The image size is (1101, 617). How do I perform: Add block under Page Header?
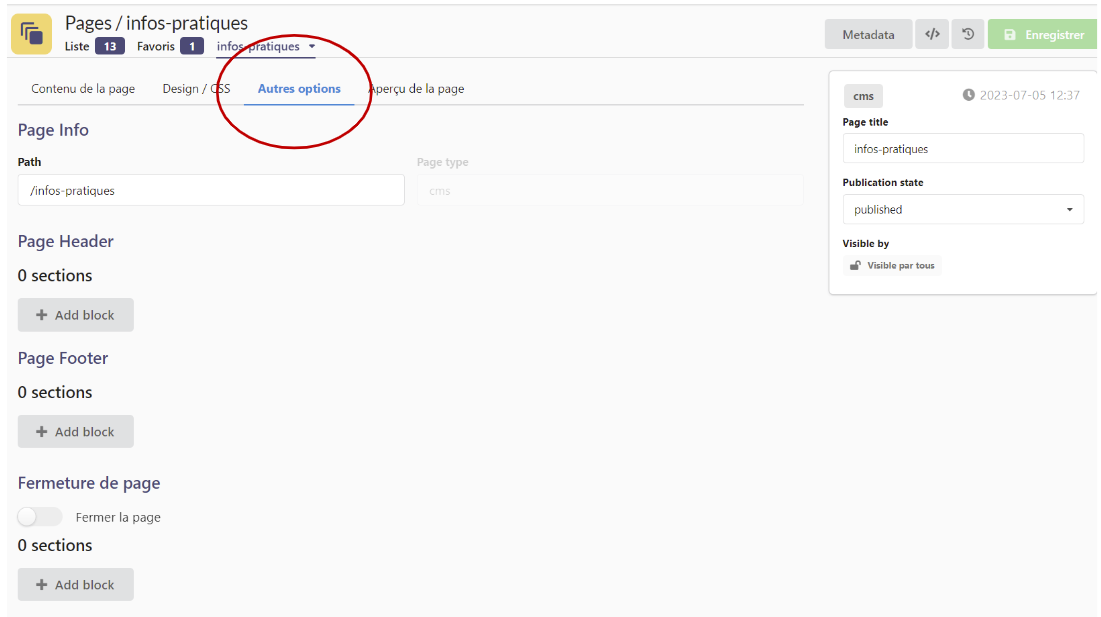point(76,315)
